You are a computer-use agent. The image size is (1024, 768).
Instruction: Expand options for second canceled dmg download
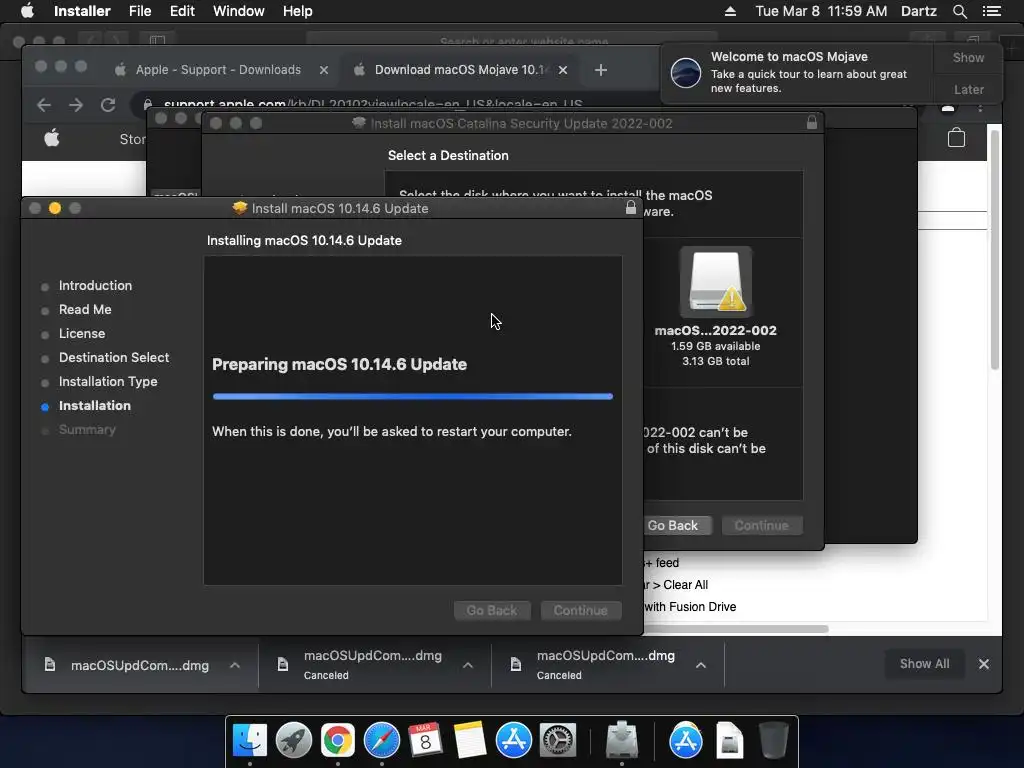click(x=468, y=665)
